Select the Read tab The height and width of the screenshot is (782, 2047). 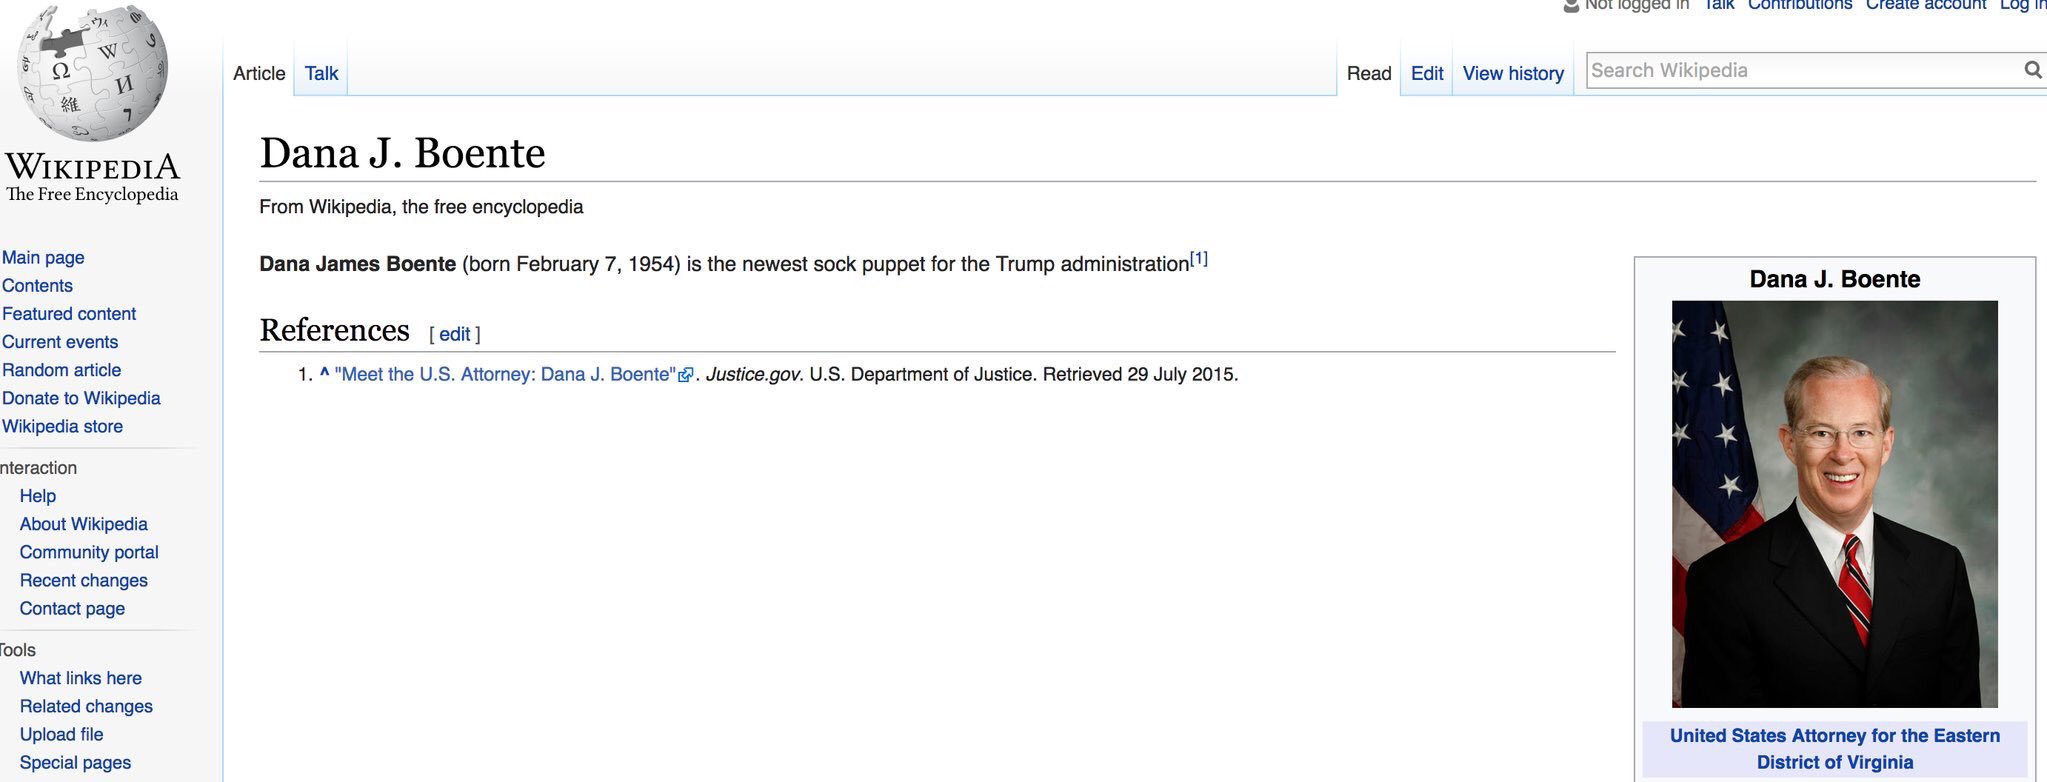point(1369,73)
